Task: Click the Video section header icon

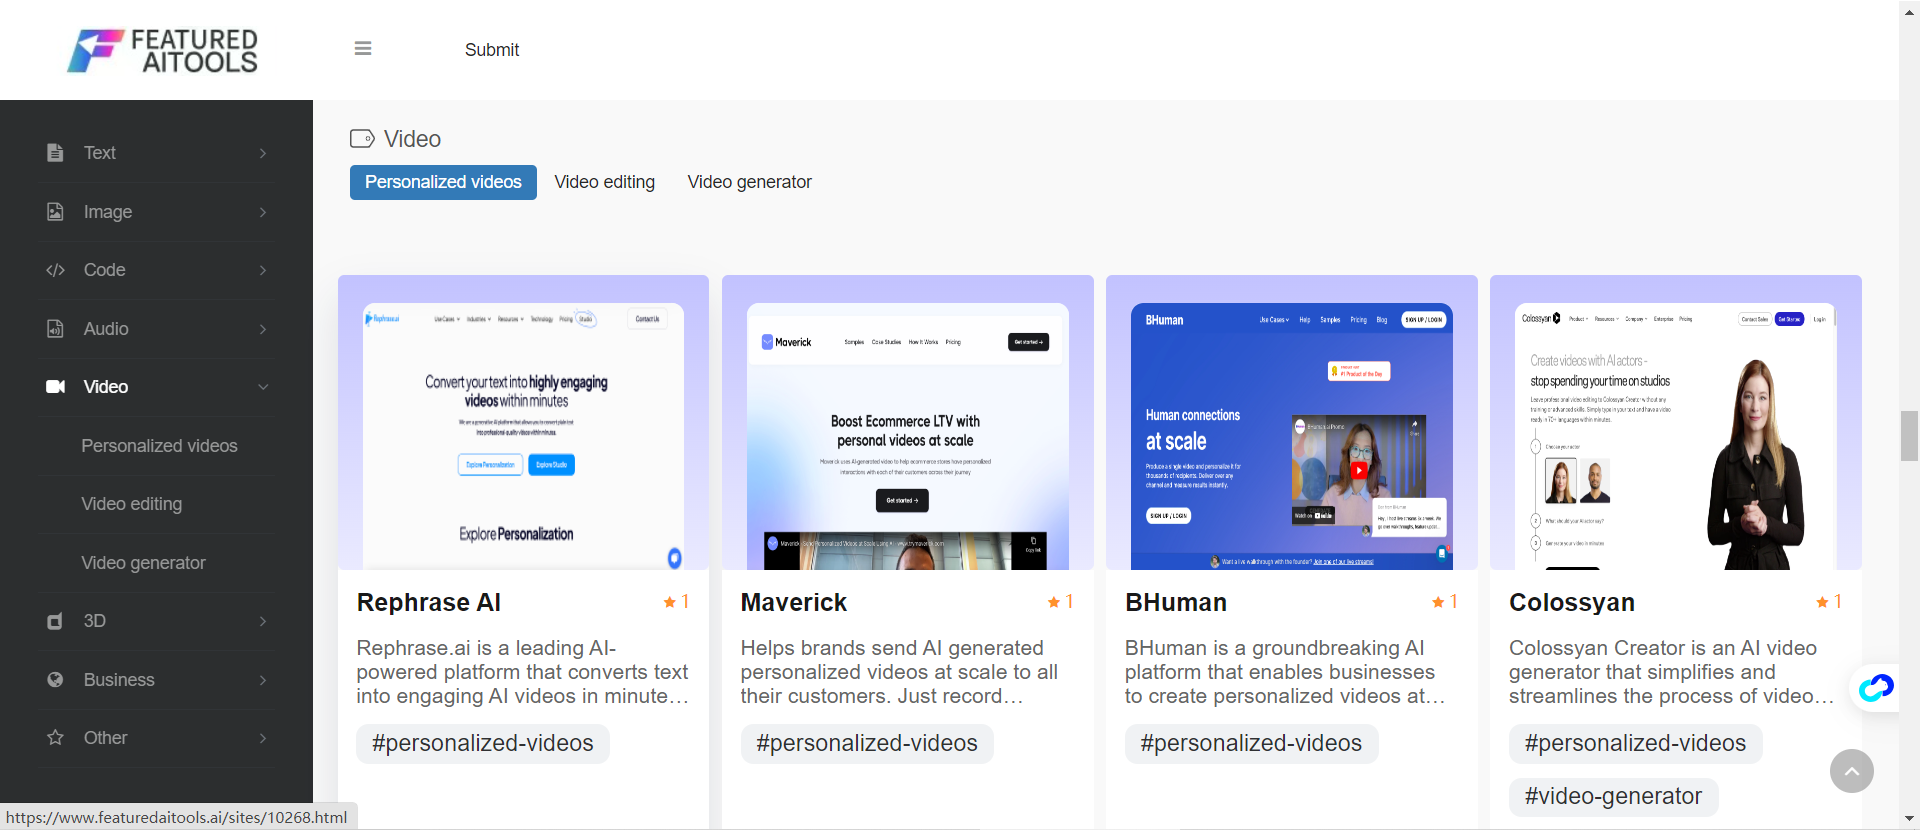Action: coord(362,139)
